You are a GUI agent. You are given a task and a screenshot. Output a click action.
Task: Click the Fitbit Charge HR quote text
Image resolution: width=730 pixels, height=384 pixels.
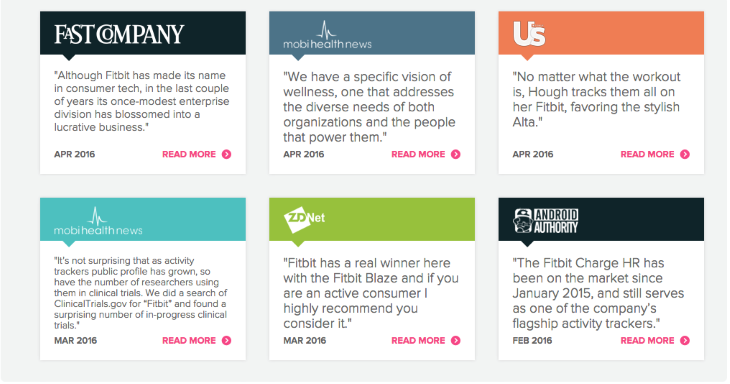click(598, 293)
